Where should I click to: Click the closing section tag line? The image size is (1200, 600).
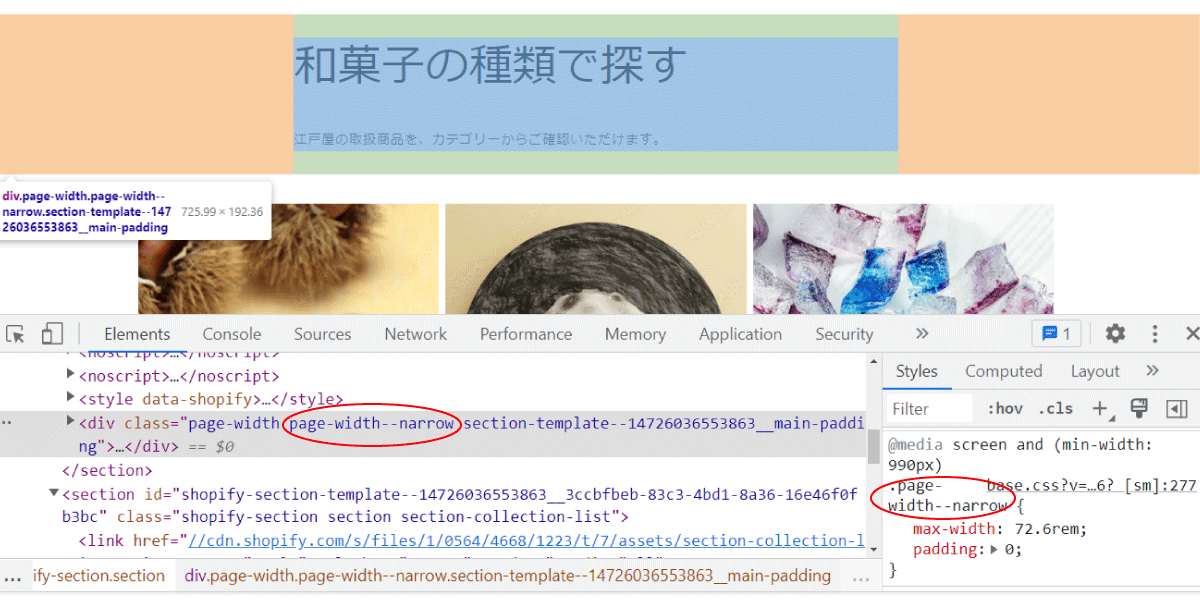(x=107, y=470)
